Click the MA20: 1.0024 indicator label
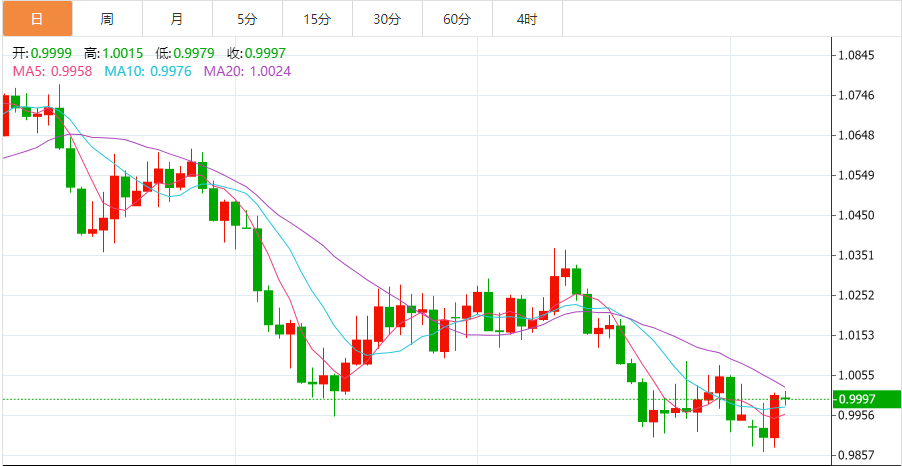902x466 pixels. tap(247, 71)
